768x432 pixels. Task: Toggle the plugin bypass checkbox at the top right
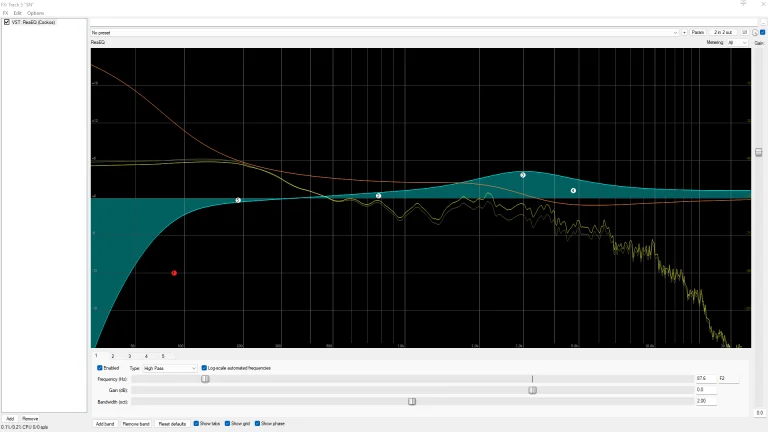click(x=763, y=32)
